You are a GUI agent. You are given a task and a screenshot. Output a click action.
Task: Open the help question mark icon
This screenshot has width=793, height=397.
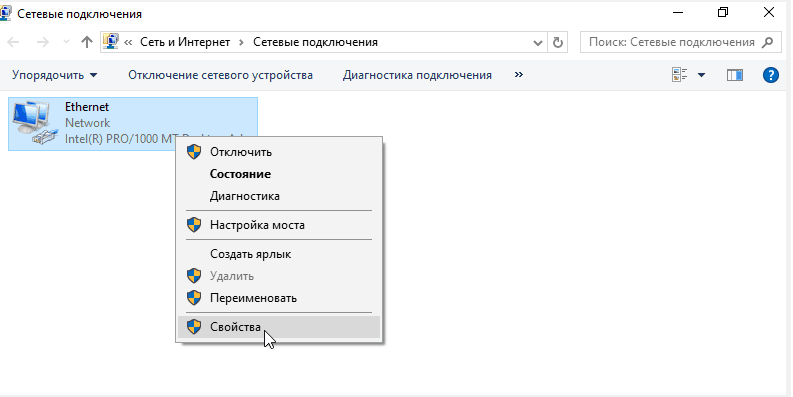770,75
